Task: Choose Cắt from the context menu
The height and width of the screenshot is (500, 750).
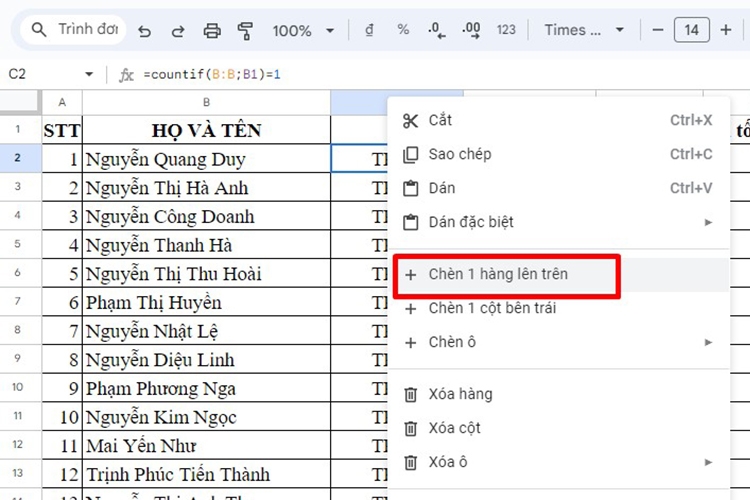Action: coord(558,120)
